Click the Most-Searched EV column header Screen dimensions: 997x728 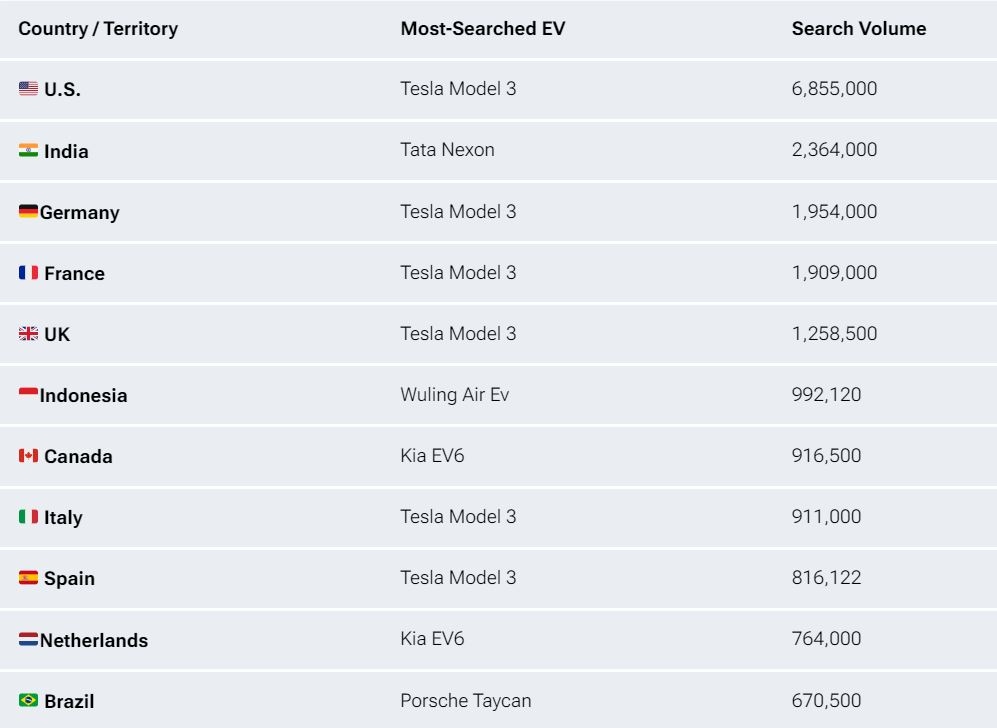coord(483,29)
